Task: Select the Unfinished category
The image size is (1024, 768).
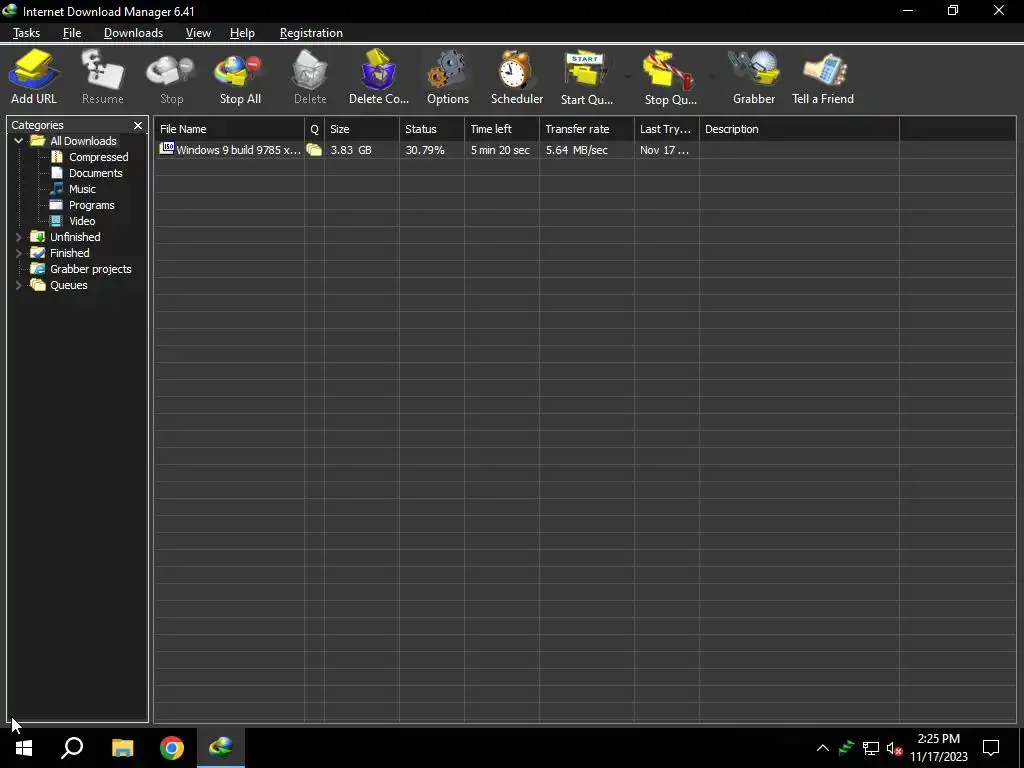Action: coord(66,237)
